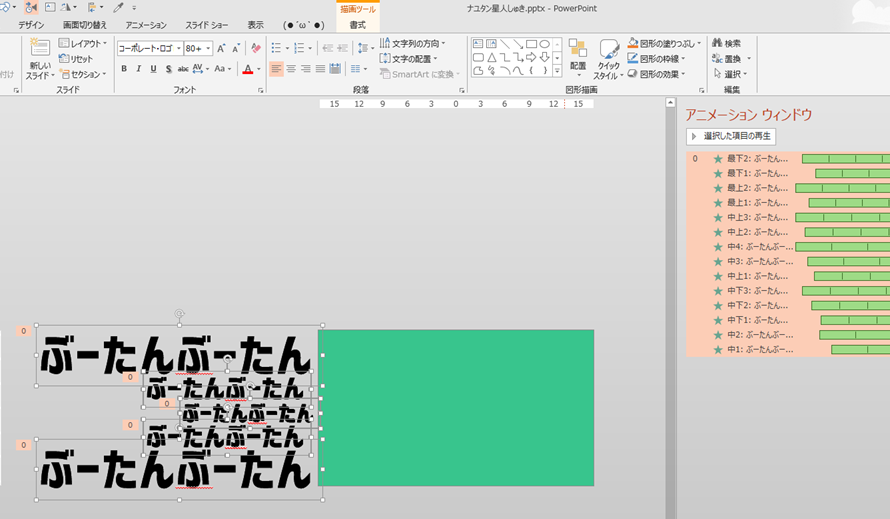Select the 中4 animation entry
The width and height of the screenshot is (890, 519).
788,247
